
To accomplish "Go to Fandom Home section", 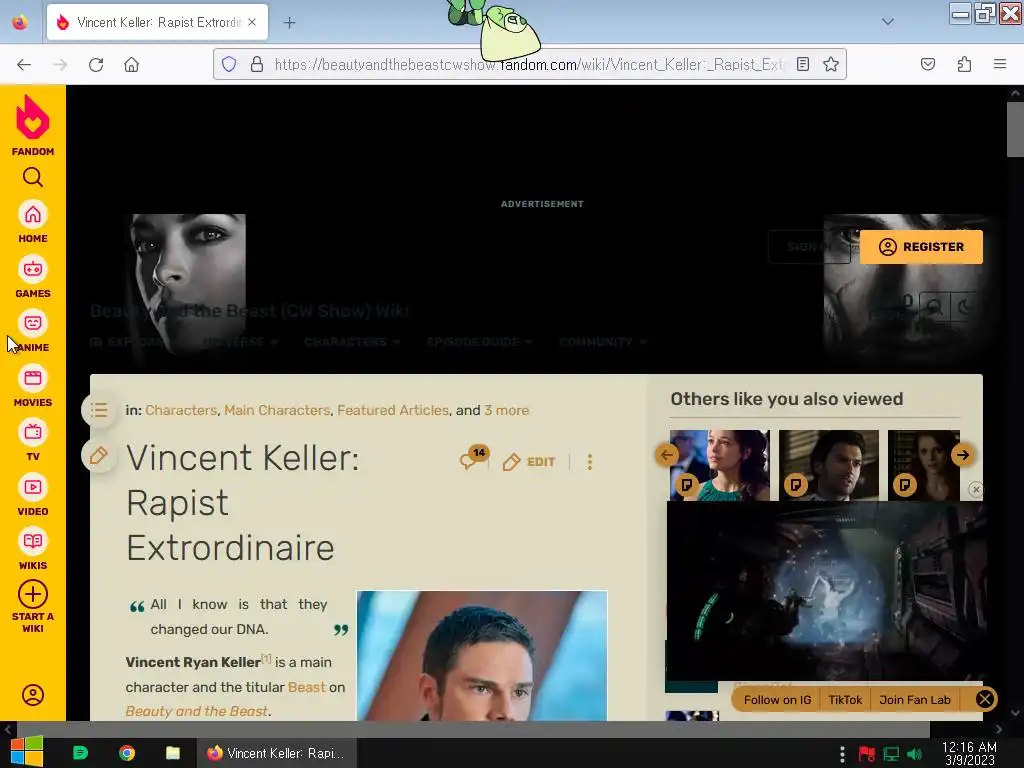I will click(x=33, y=223).
